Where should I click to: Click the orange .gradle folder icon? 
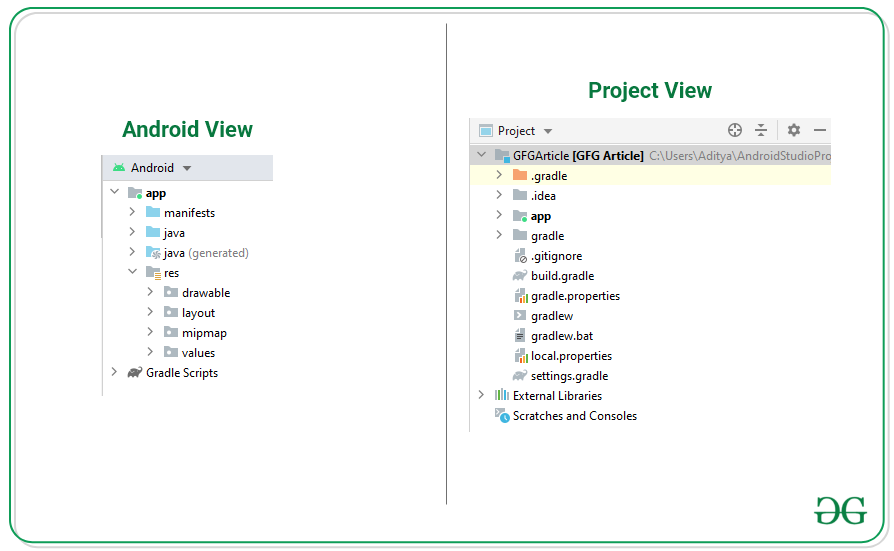click(519, 176)
